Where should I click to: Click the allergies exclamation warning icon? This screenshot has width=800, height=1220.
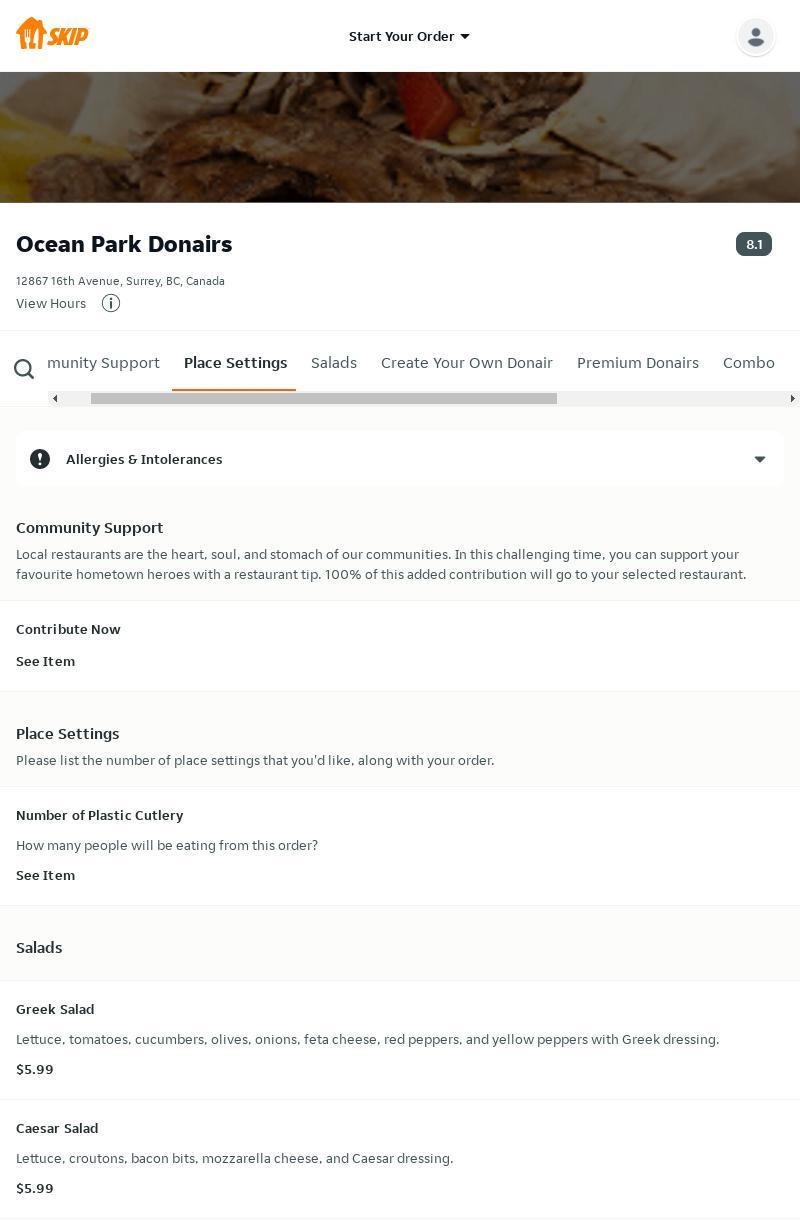tap(40, 459)
